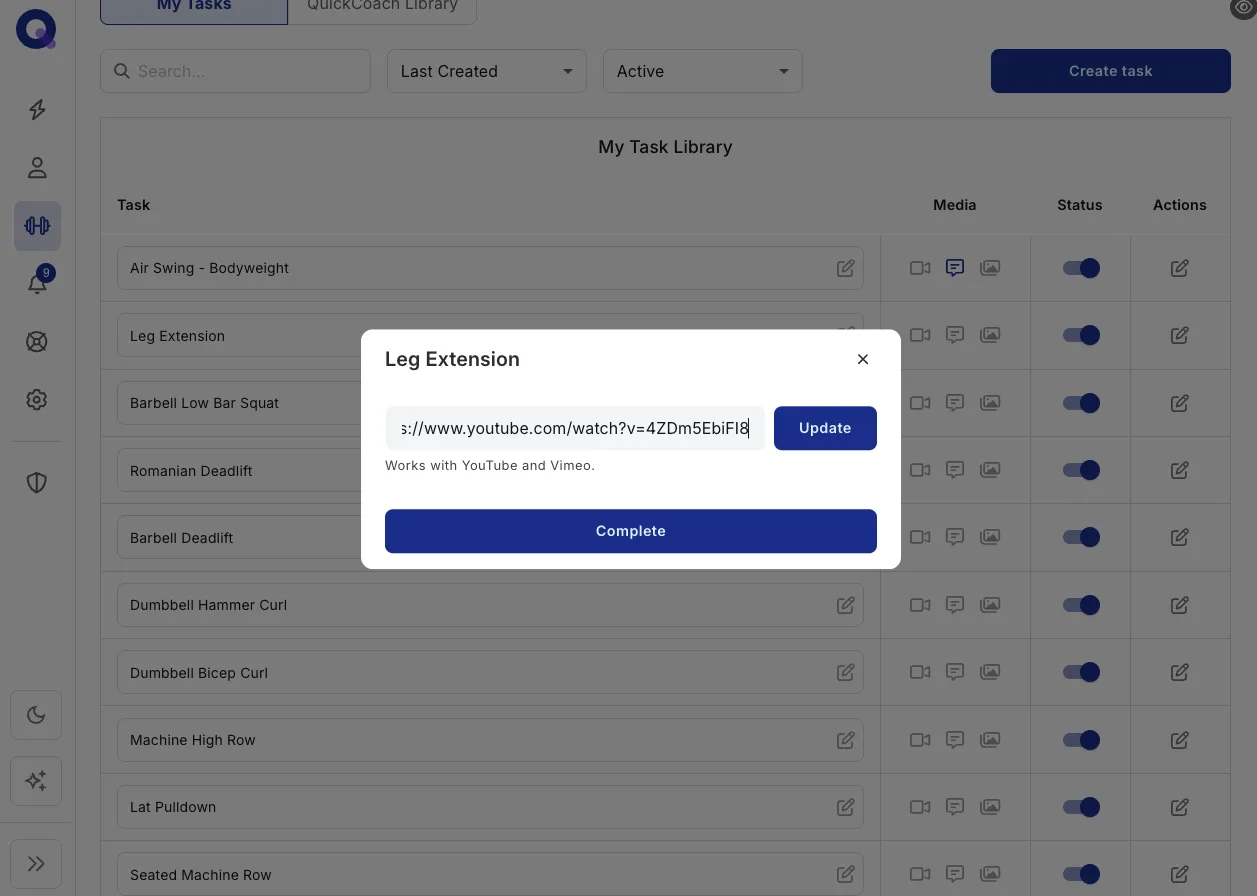Screen dimensions: 1257x896
Task: Edit action for Air Swing - Bodyweight row
Action: [1180, 268]
